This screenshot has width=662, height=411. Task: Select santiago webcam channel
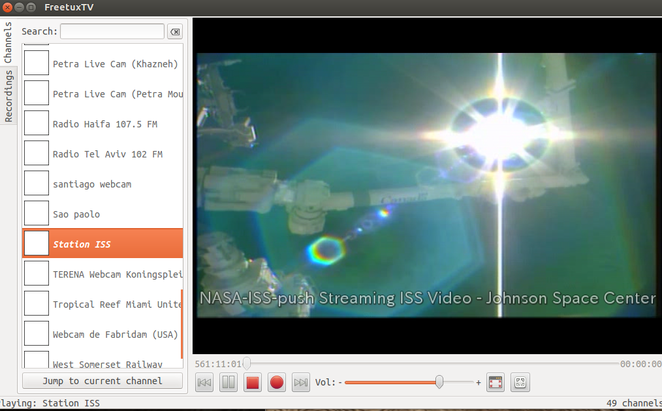(x=103, y=184)
